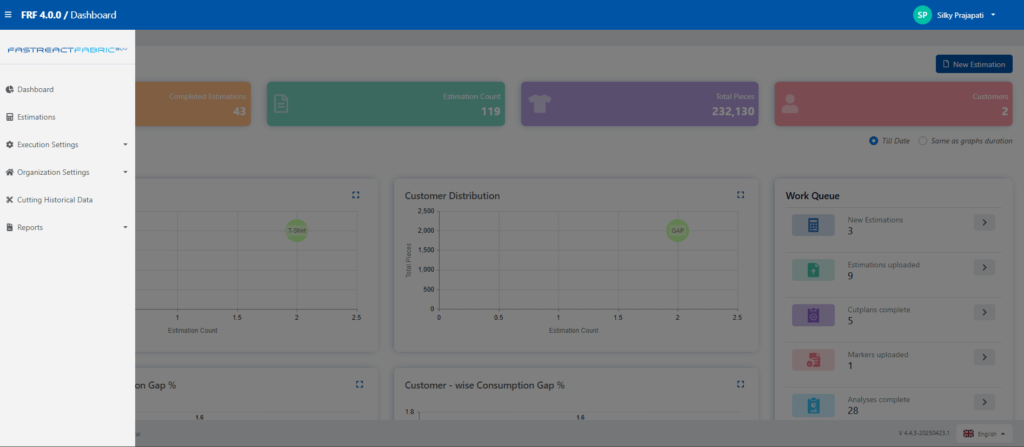Open Cutting Historical Data menu item
Viewport: 1024px width, 447px height.
coord(54,200)
